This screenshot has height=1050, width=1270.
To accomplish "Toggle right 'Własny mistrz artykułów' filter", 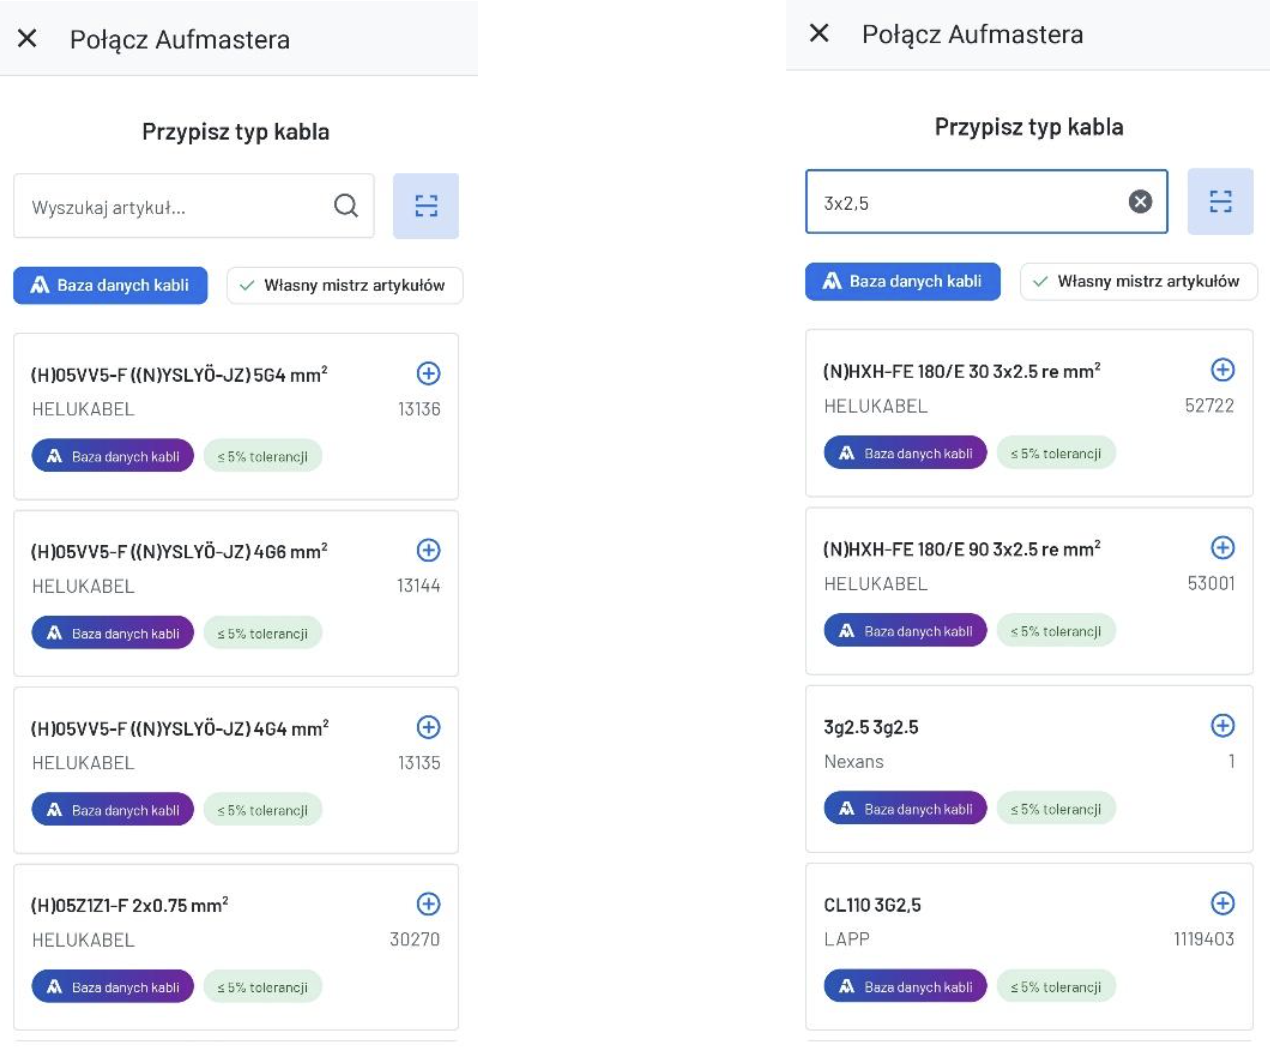I will [x=1138, y=282].
